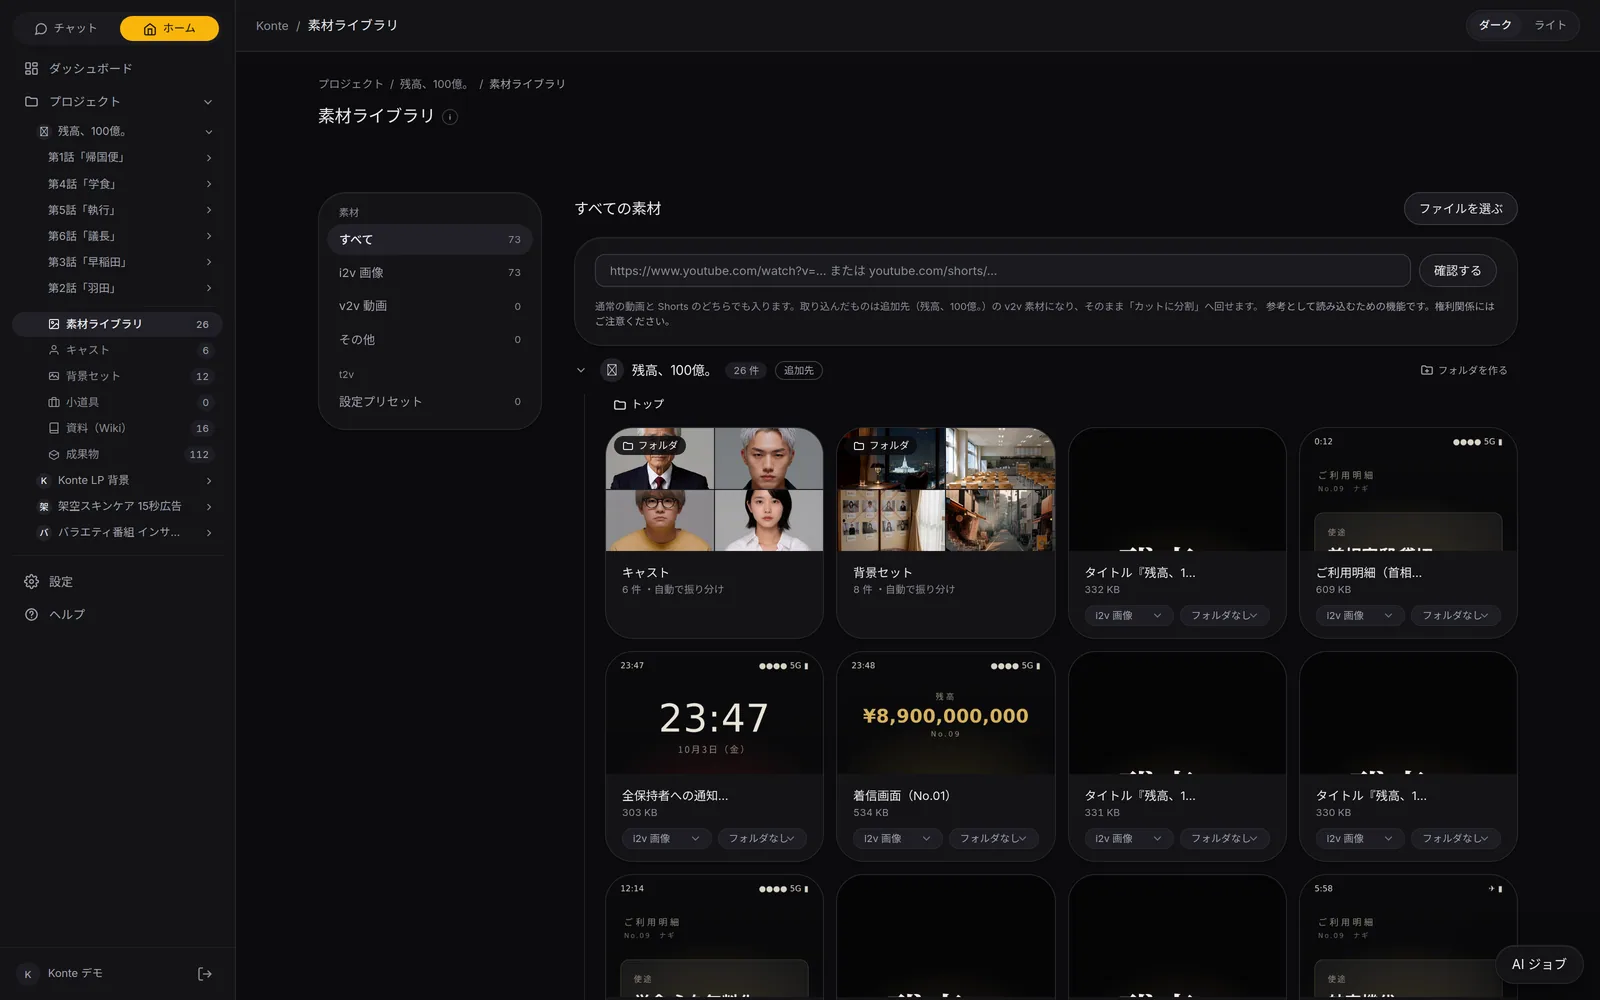Image resolution: width=1600 pixels, height=1000 pixels.
Task: Select the 設定プリセット filter
Action: pos(430,402)
